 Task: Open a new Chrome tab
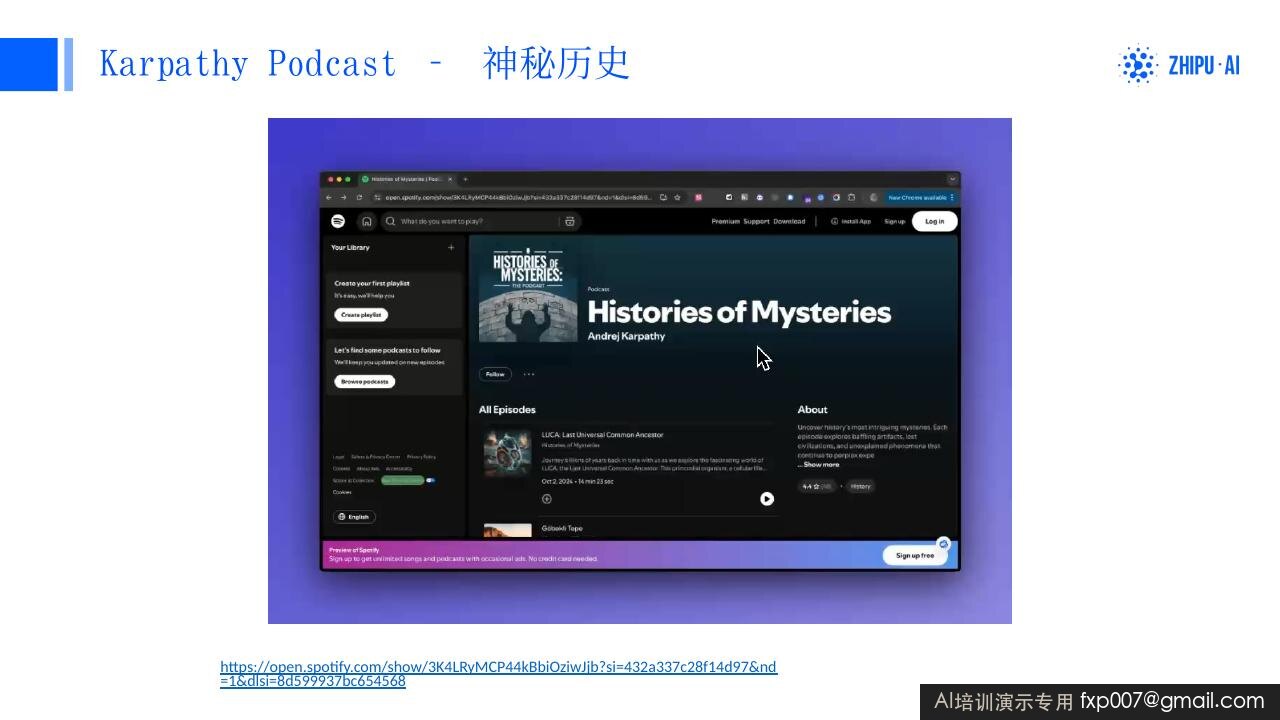[465, 179]
